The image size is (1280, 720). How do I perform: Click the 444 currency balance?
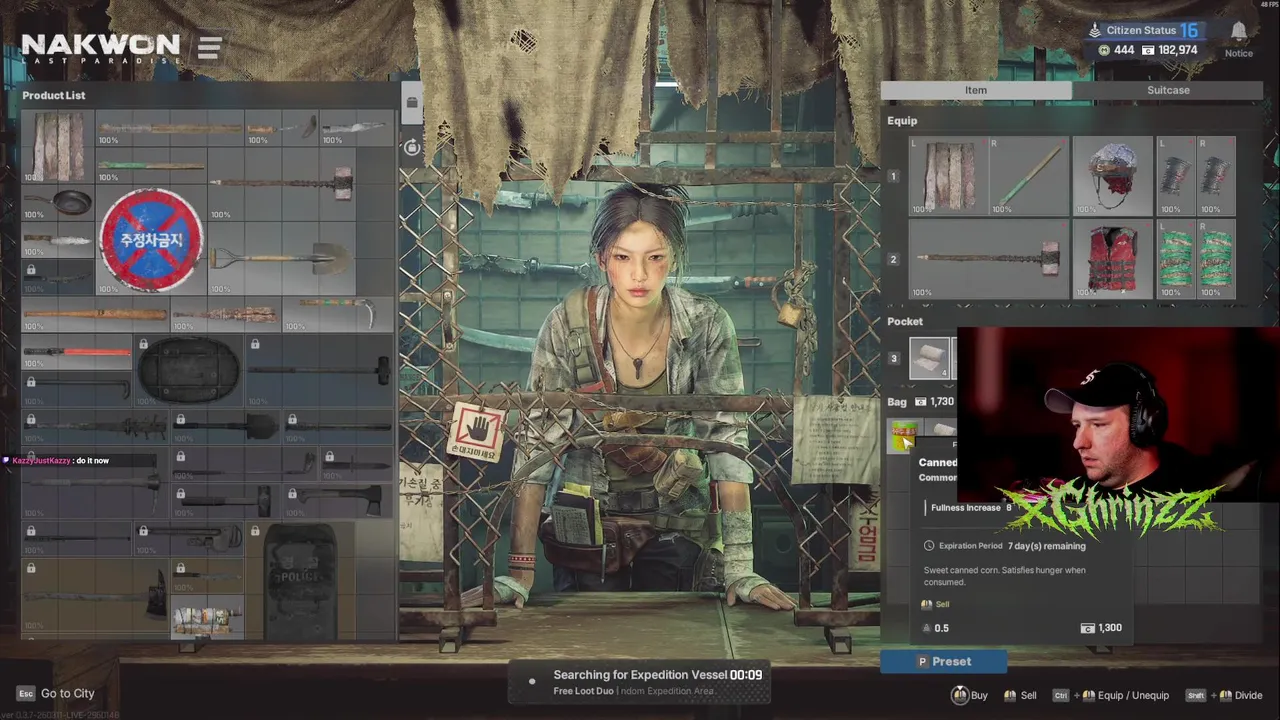coord(1115,50)
